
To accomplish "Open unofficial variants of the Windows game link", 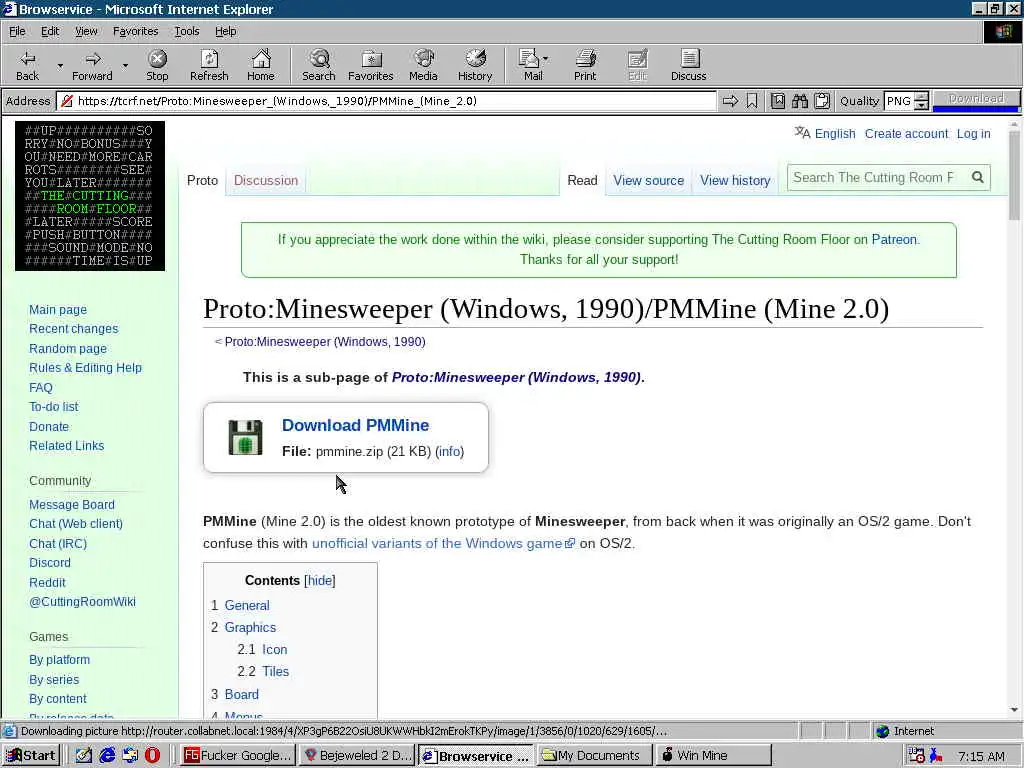I will (x=443, y=543).
